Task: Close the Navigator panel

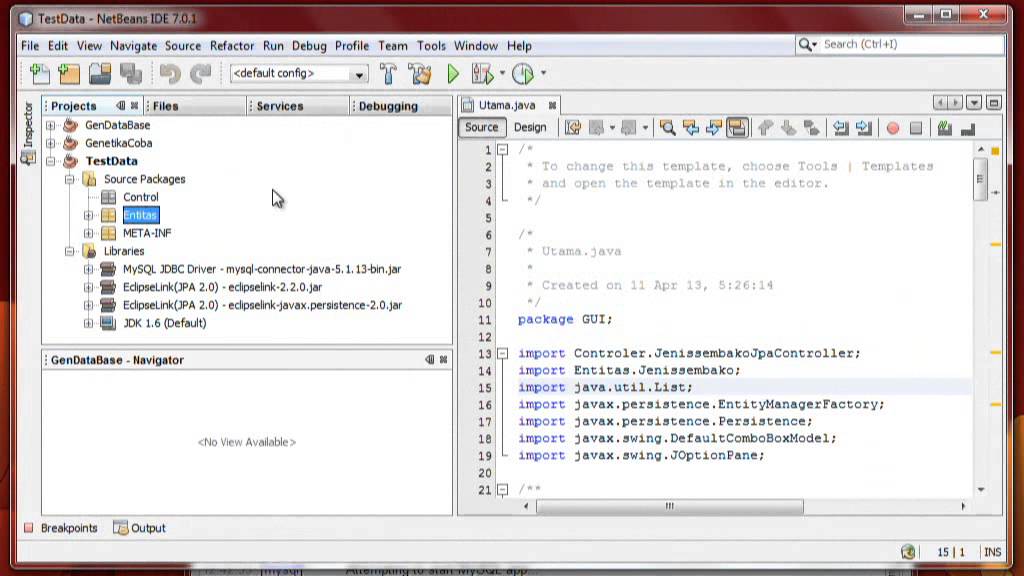Action: pos(443,360)
